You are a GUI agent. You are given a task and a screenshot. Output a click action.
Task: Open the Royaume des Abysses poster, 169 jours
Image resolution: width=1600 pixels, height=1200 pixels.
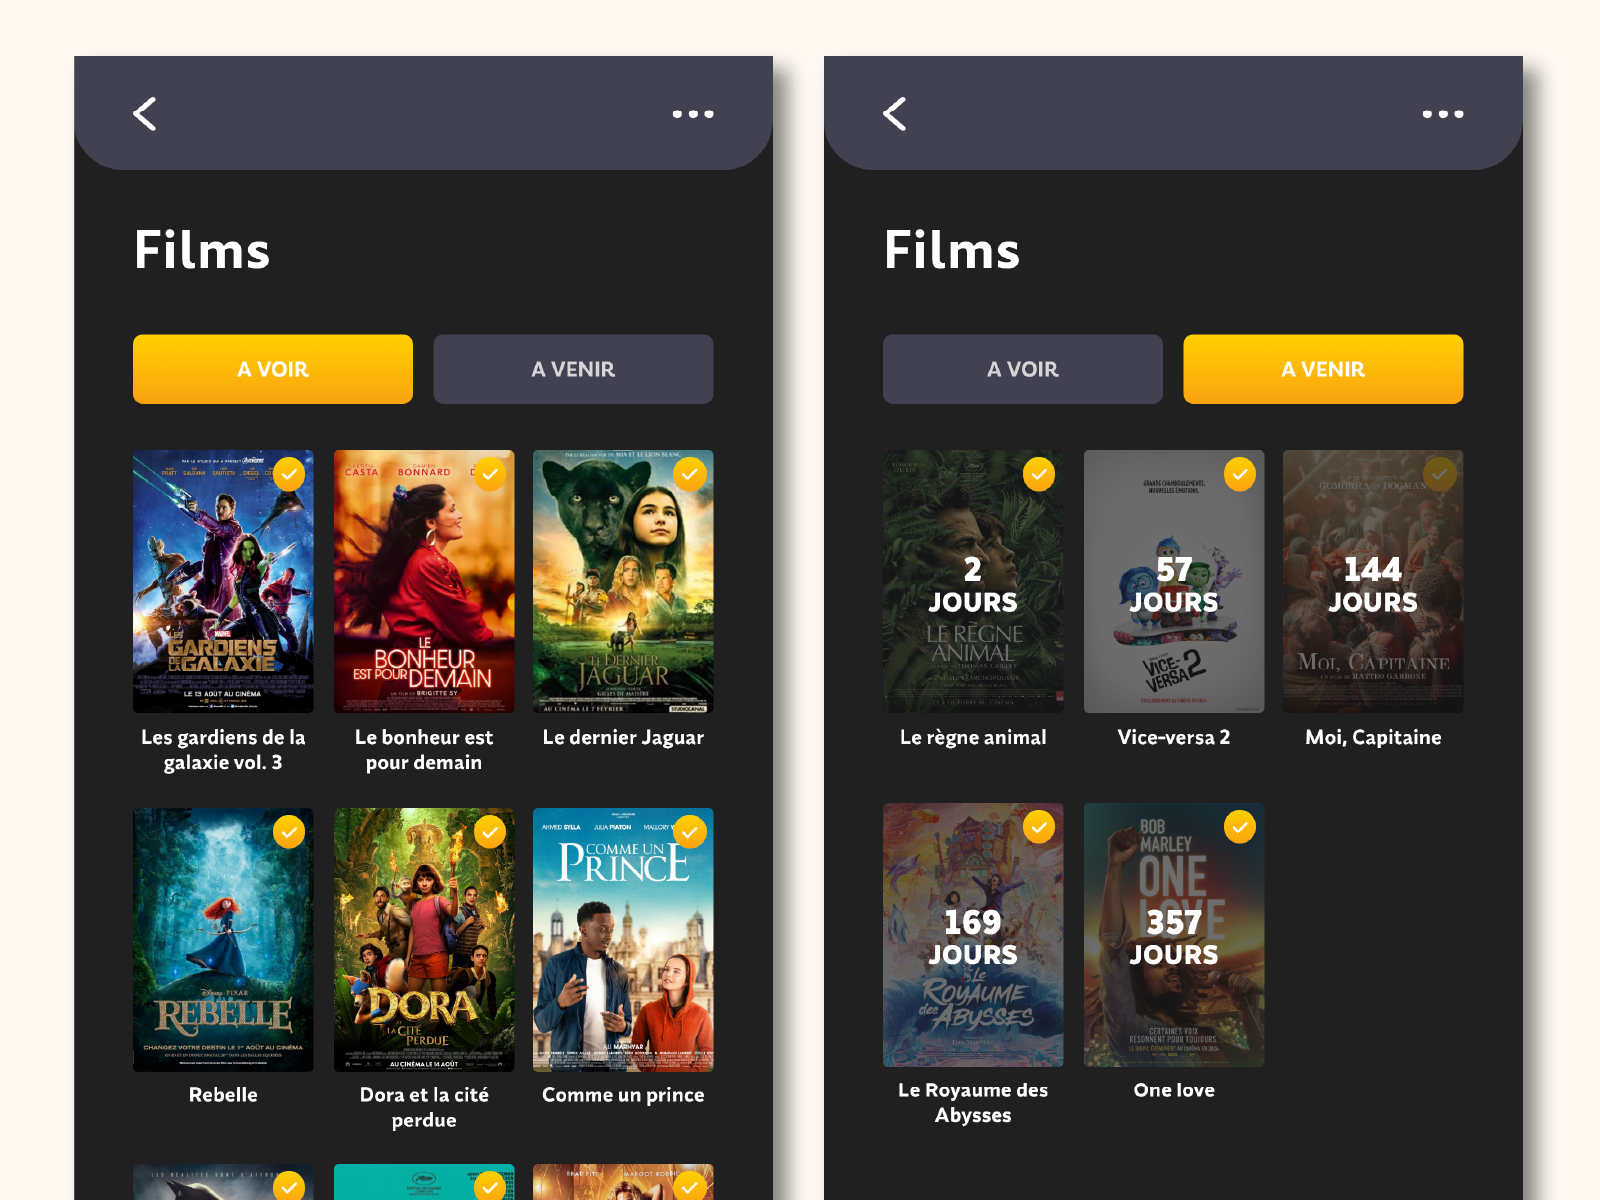click(x=973, y=934)
